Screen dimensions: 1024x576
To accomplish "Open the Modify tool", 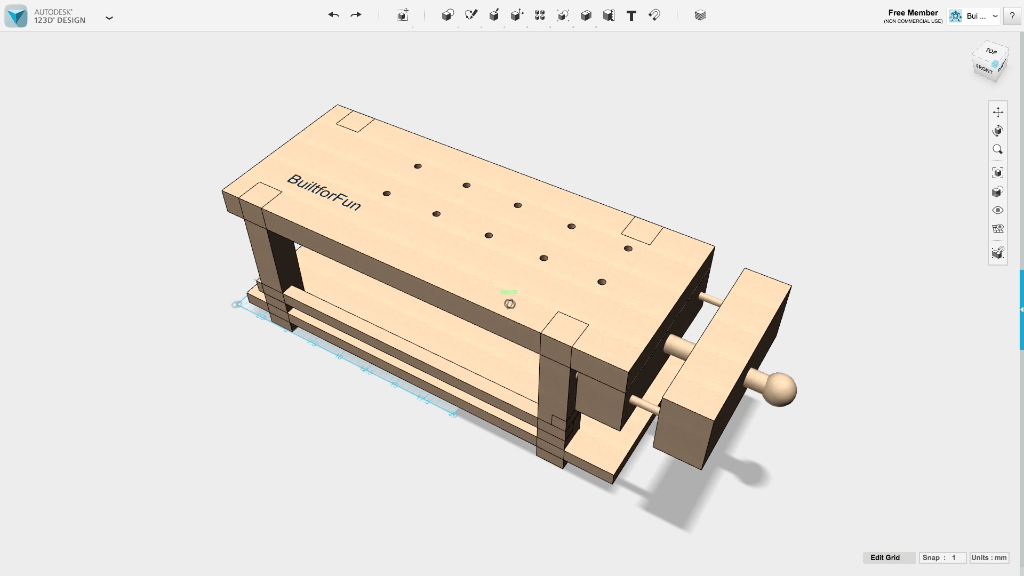I will pyautogui.click(x=517, y=15).
